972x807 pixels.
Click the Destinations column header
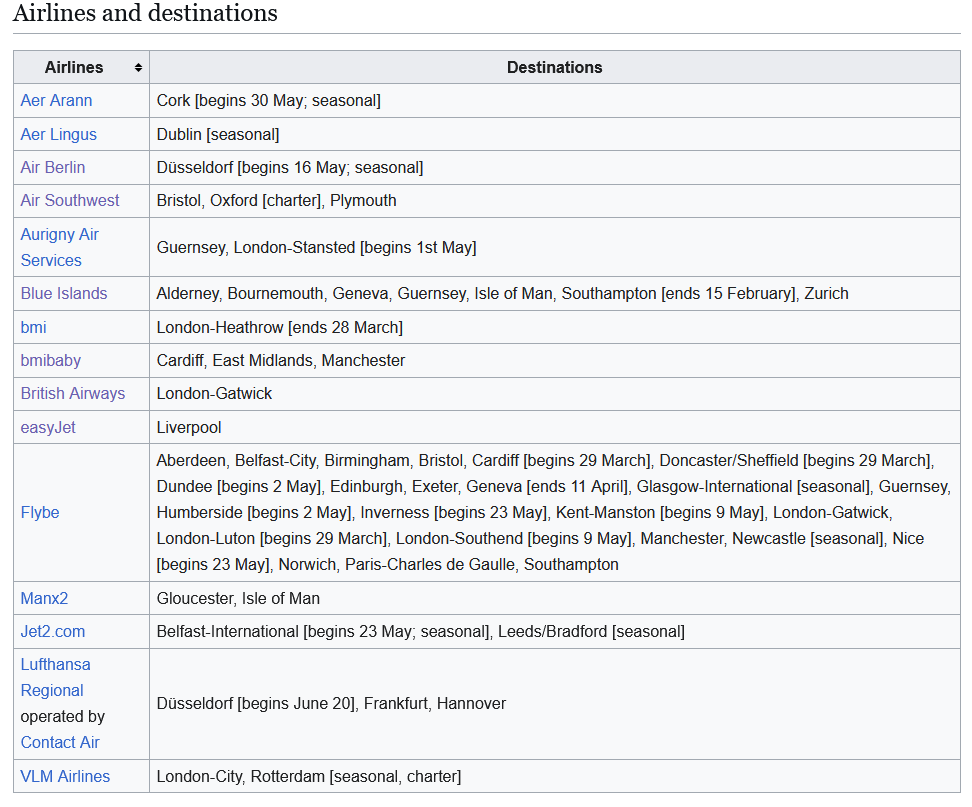click(554, 68)
